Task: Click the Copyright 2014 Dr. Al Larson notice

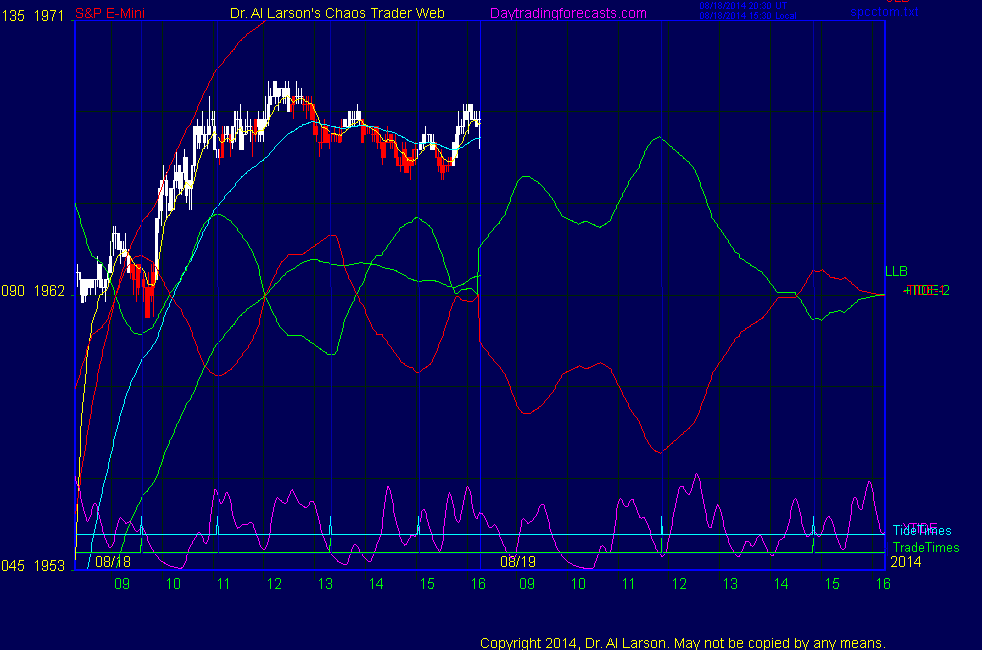Action: (x=683, y=642)
